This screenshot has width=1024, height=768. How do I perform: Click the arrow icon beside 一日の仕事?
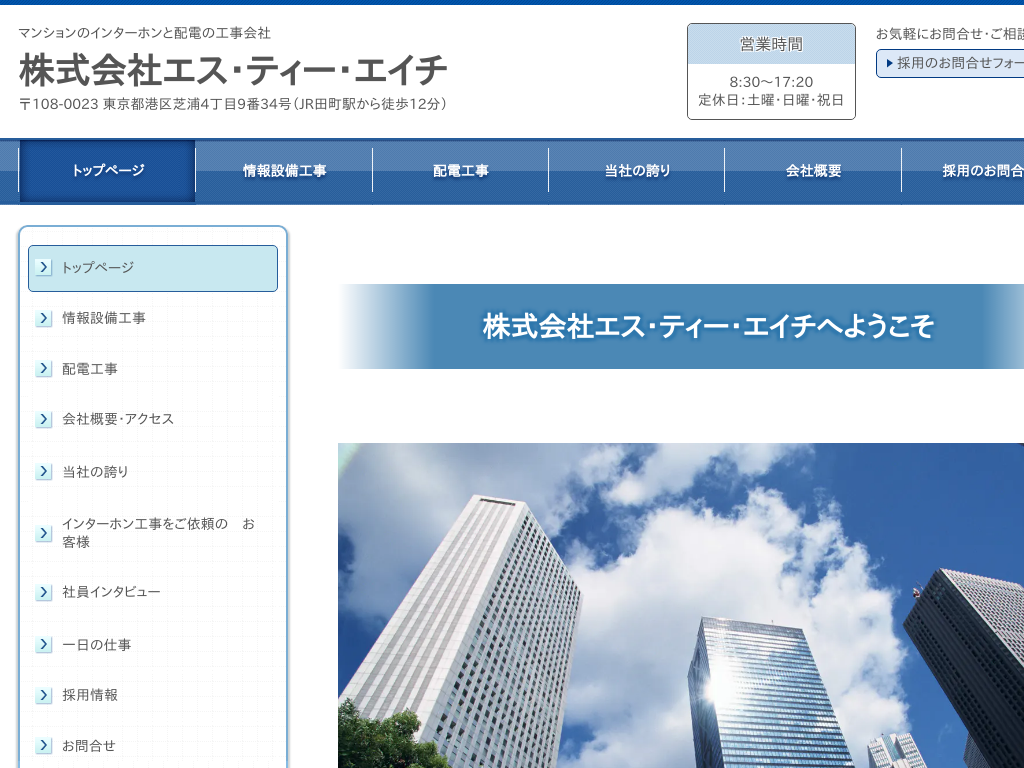pyautogui.click(x=44, y=645)
